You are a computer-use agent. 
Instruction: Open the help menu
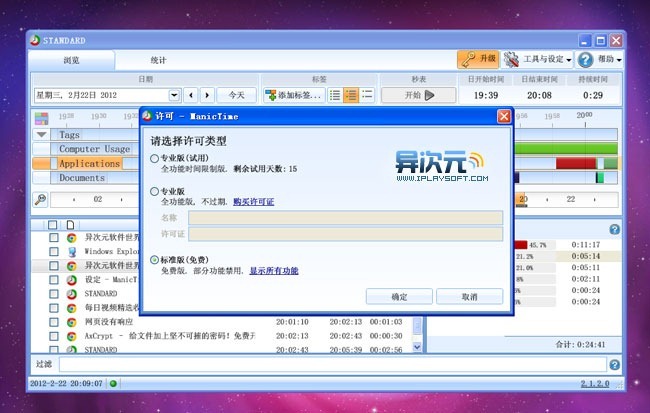pyautogui.click(x=599, y=60)
